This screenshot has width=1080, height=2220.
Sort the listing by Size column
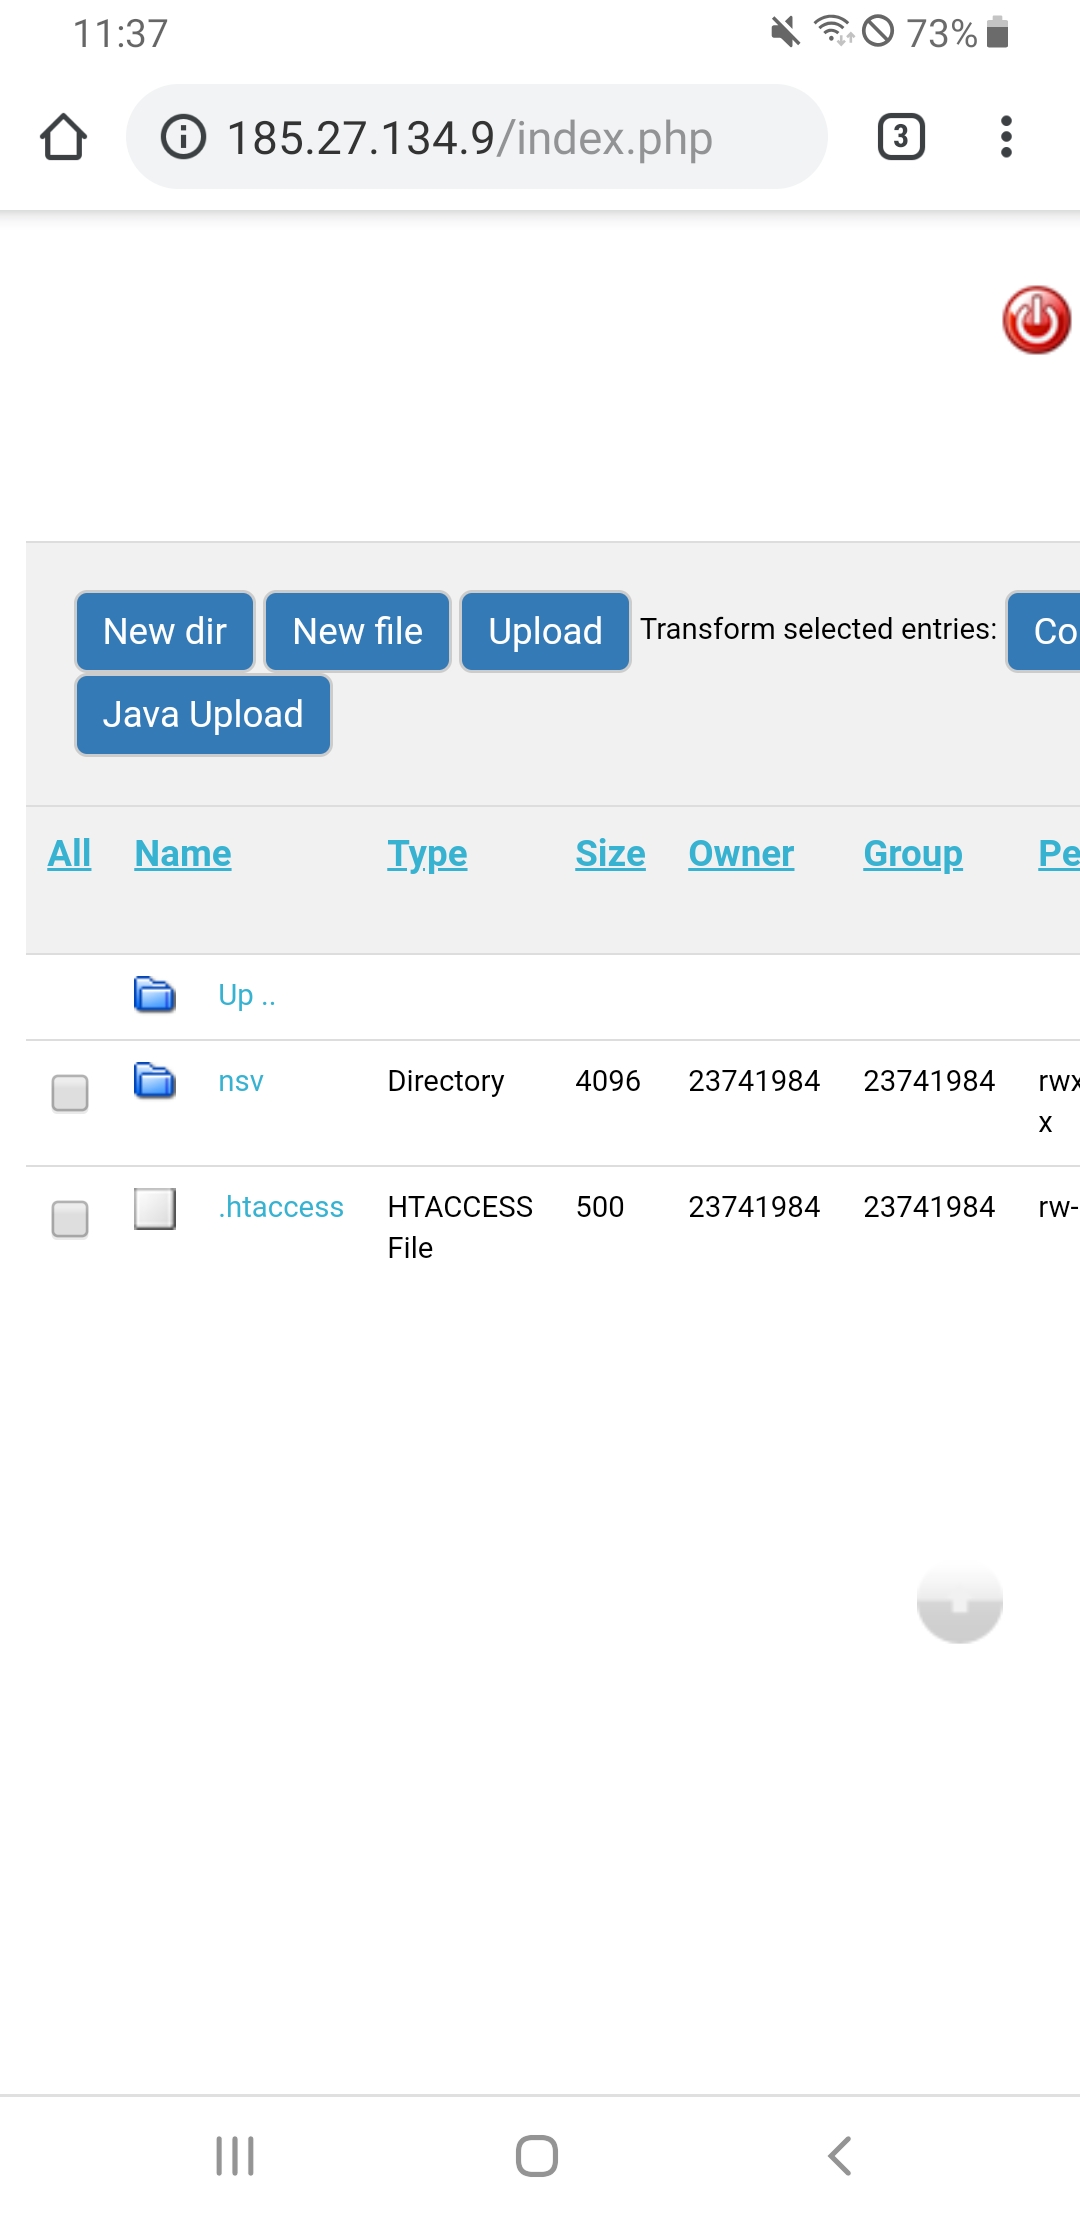pos(610,854)
